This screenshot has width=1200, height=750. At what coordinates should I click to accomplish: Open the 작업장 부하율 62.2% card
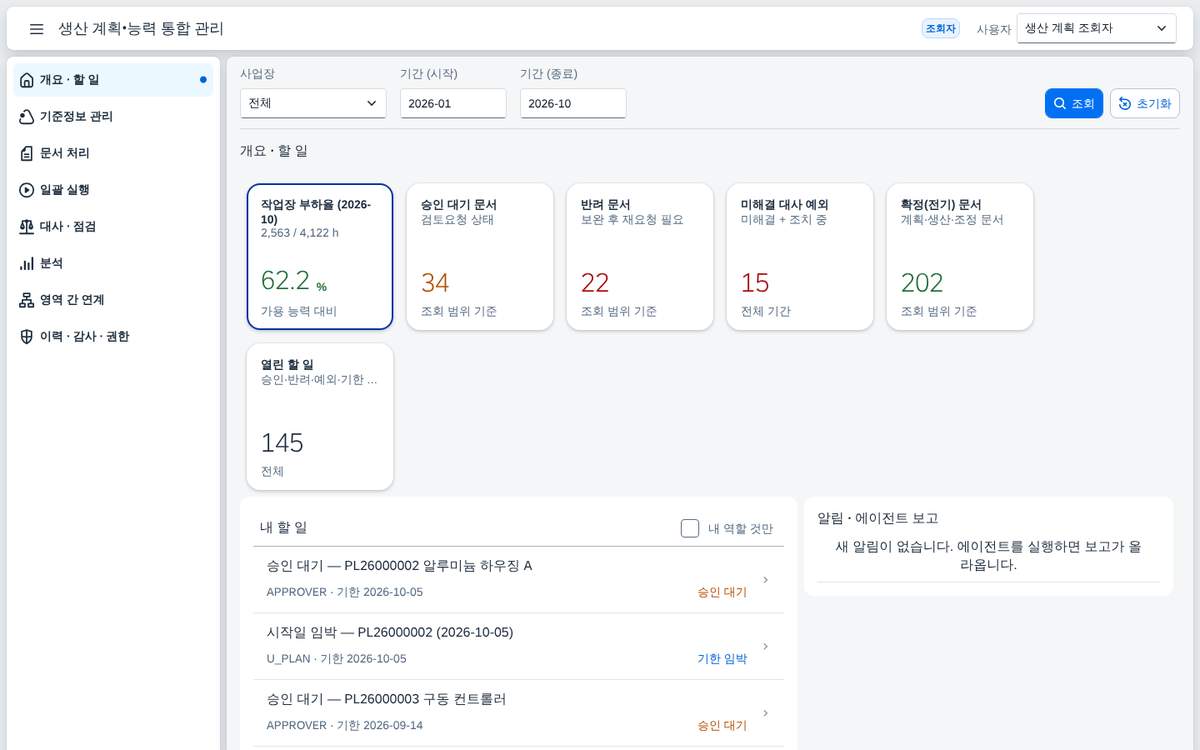click(x=320, y=256)
